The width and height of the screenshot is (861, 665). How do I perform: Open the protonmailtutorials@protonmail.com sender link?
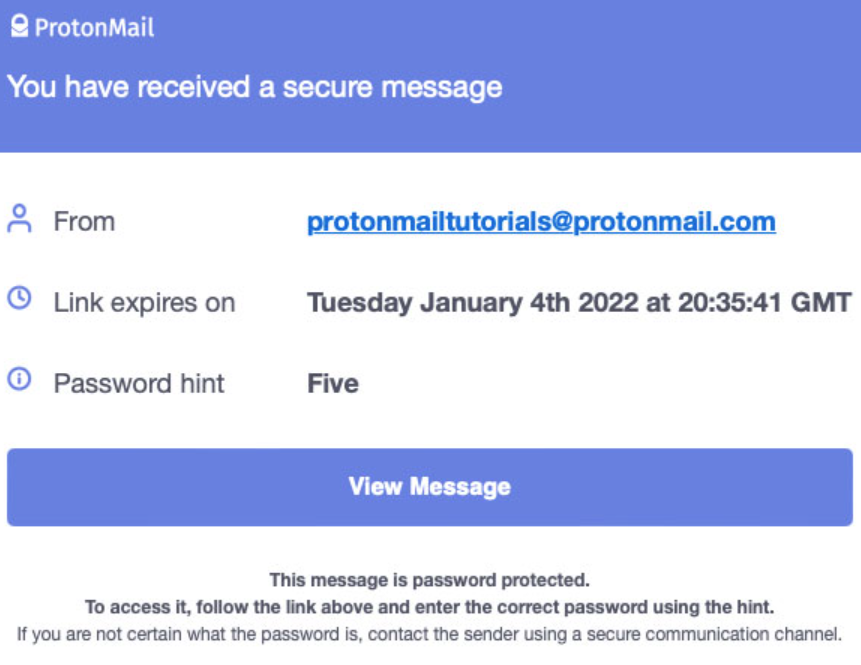pos(541,222)
